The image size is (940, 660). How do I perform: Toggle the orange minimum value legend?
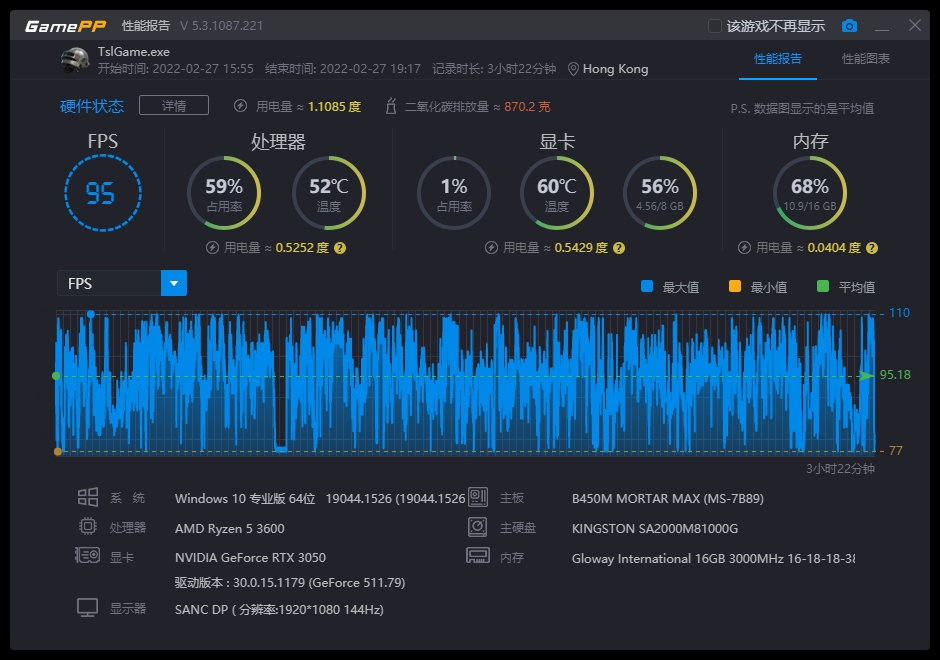tap(735, 287)
